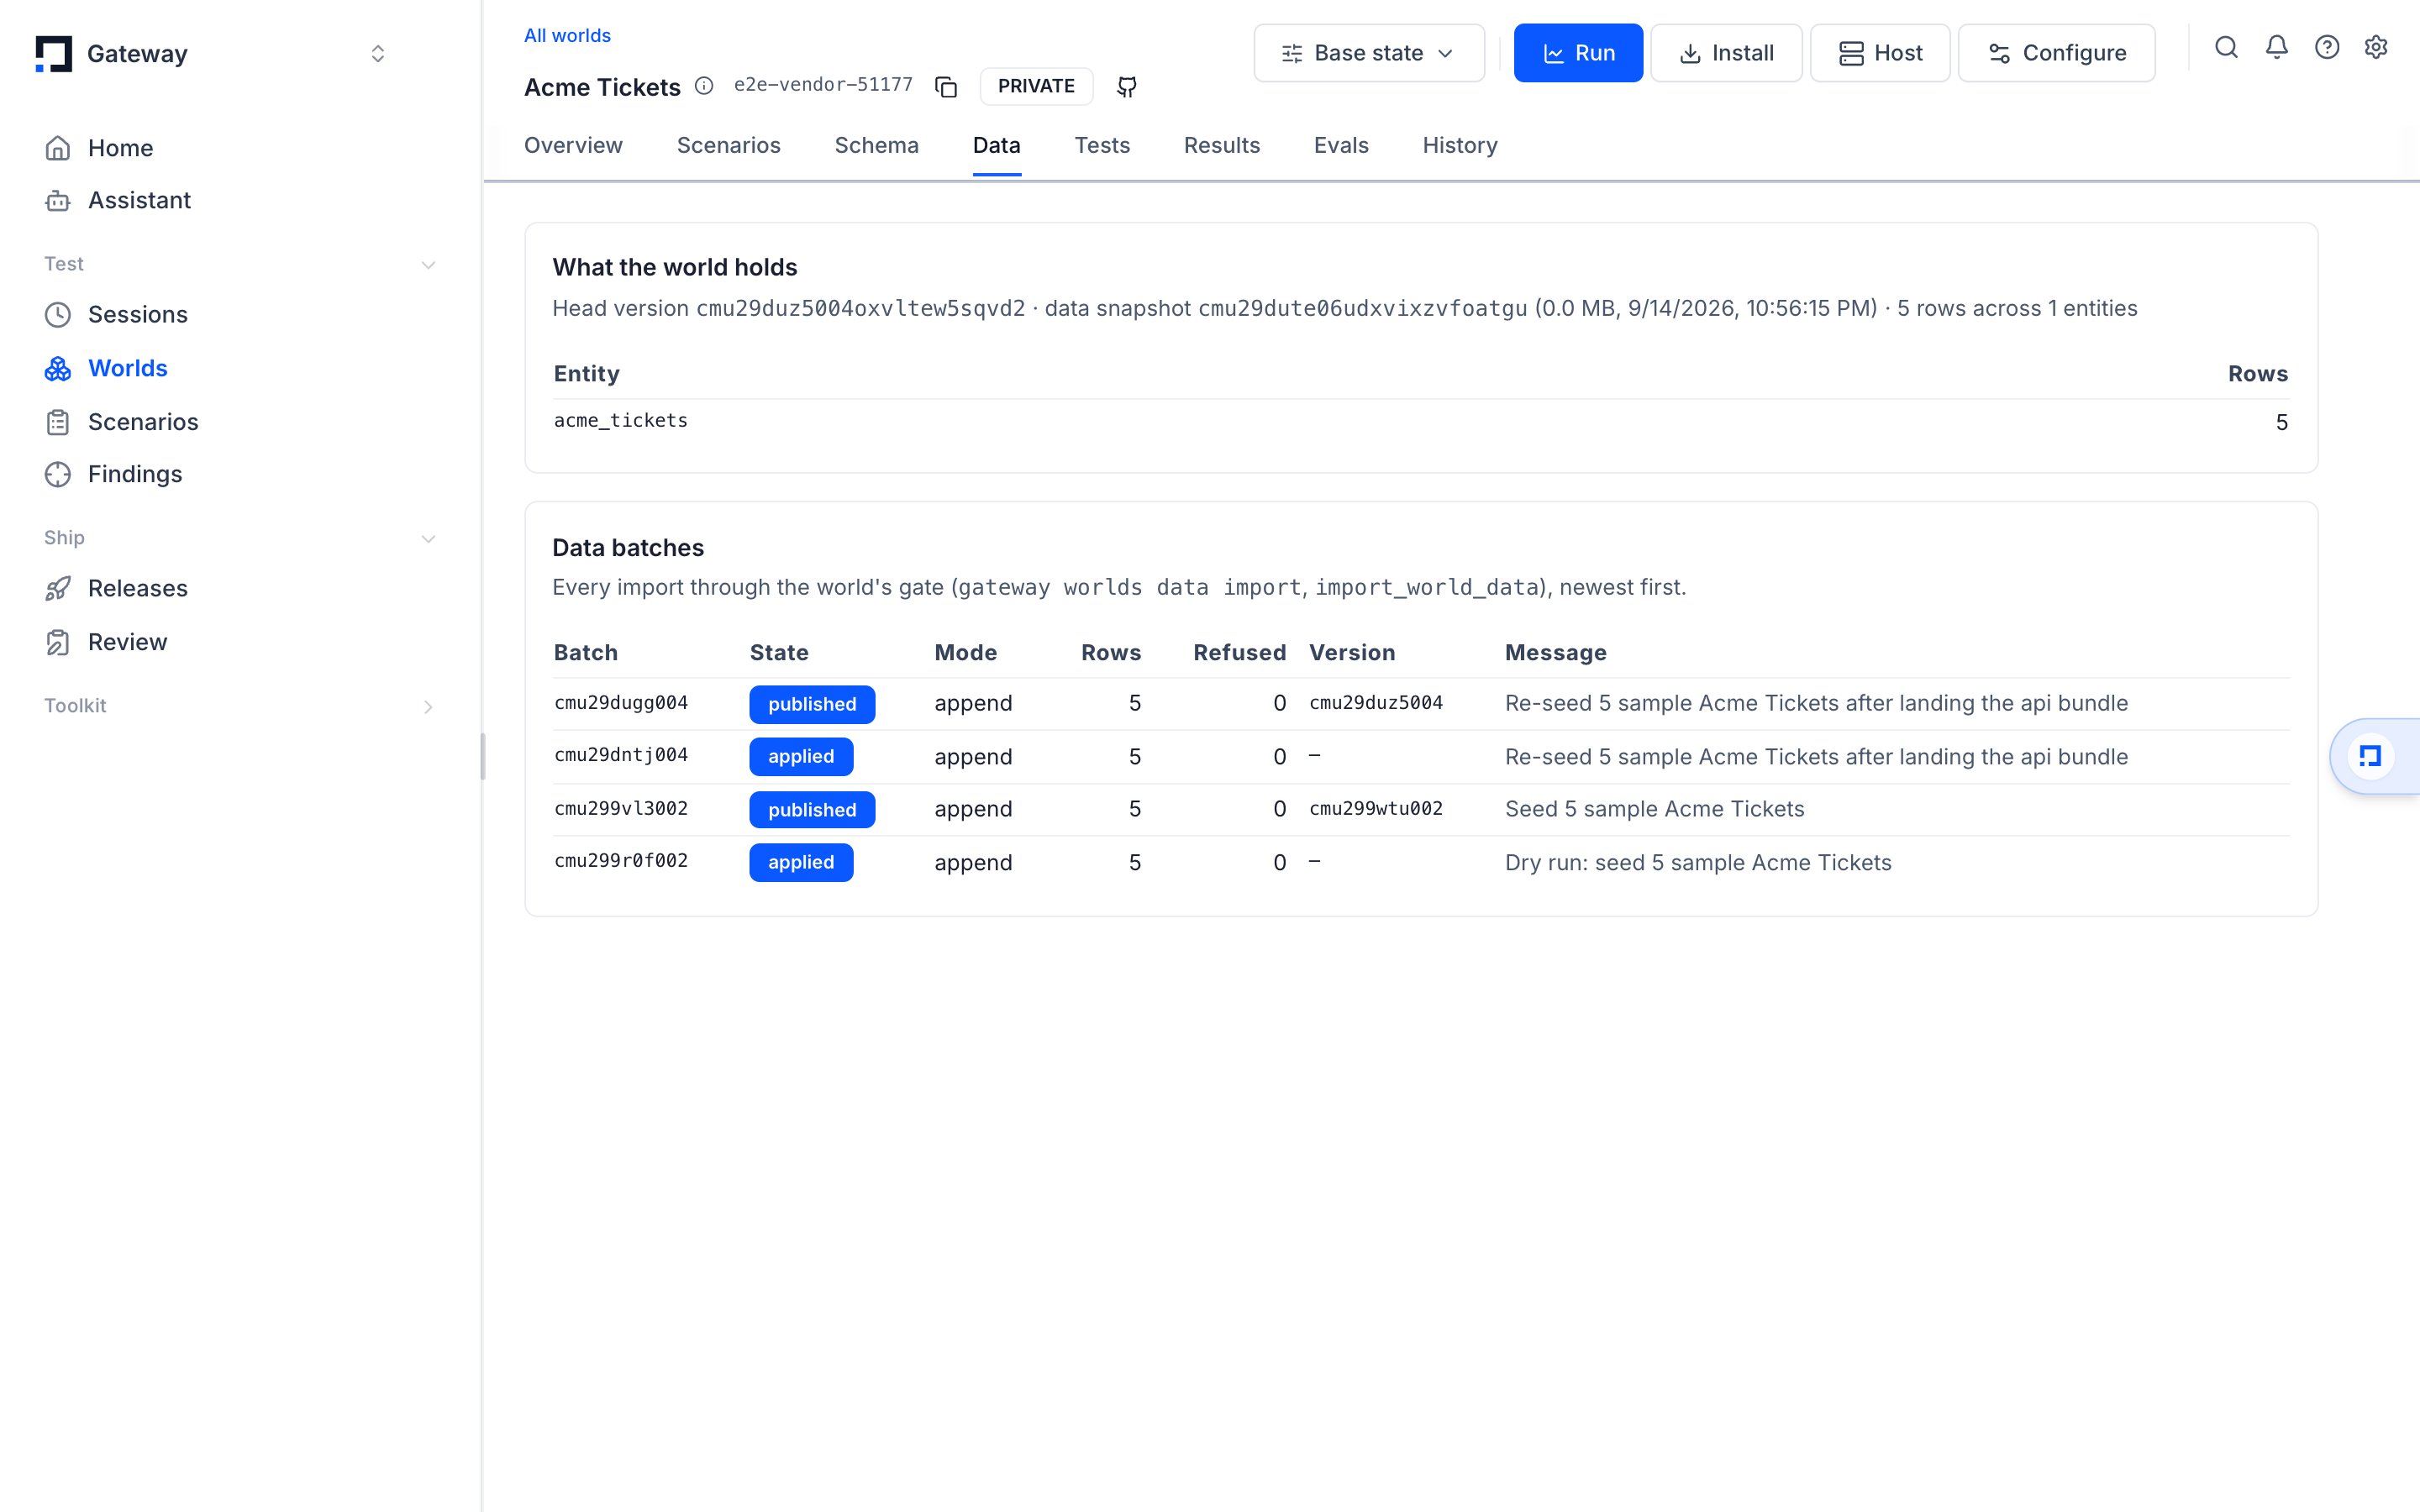
Task: Open the Configure button
Action: click(x=2057, y=53)
